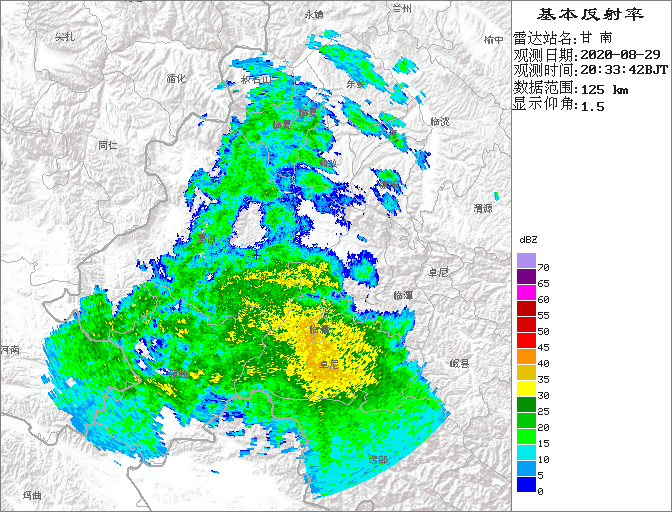Click the observation time 20:33:42BJT
The image size is (672, 512).
tap(624, 71)
